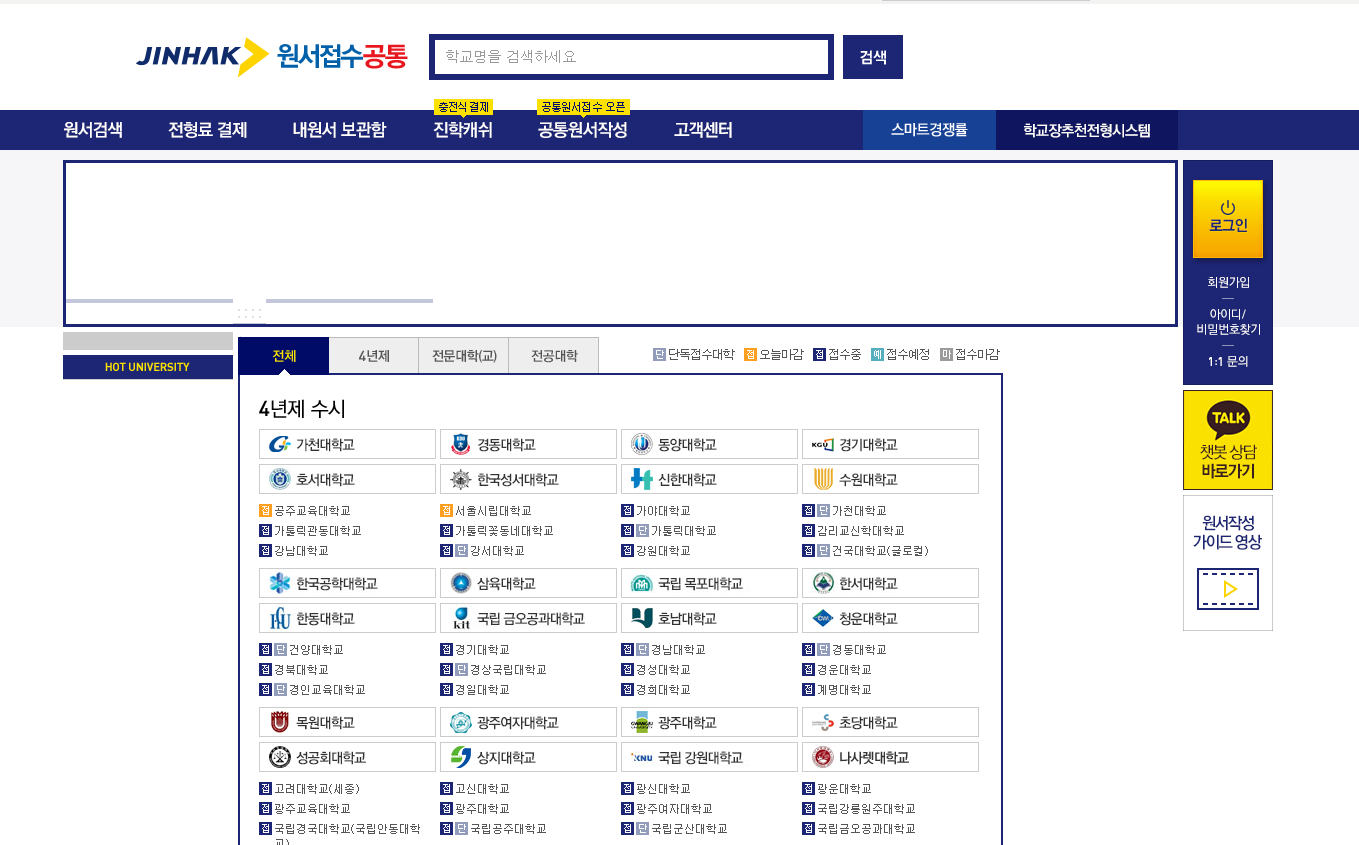Open the 광운대학교 link
This screenshot has height=845, width=1359.
[844, 789]
